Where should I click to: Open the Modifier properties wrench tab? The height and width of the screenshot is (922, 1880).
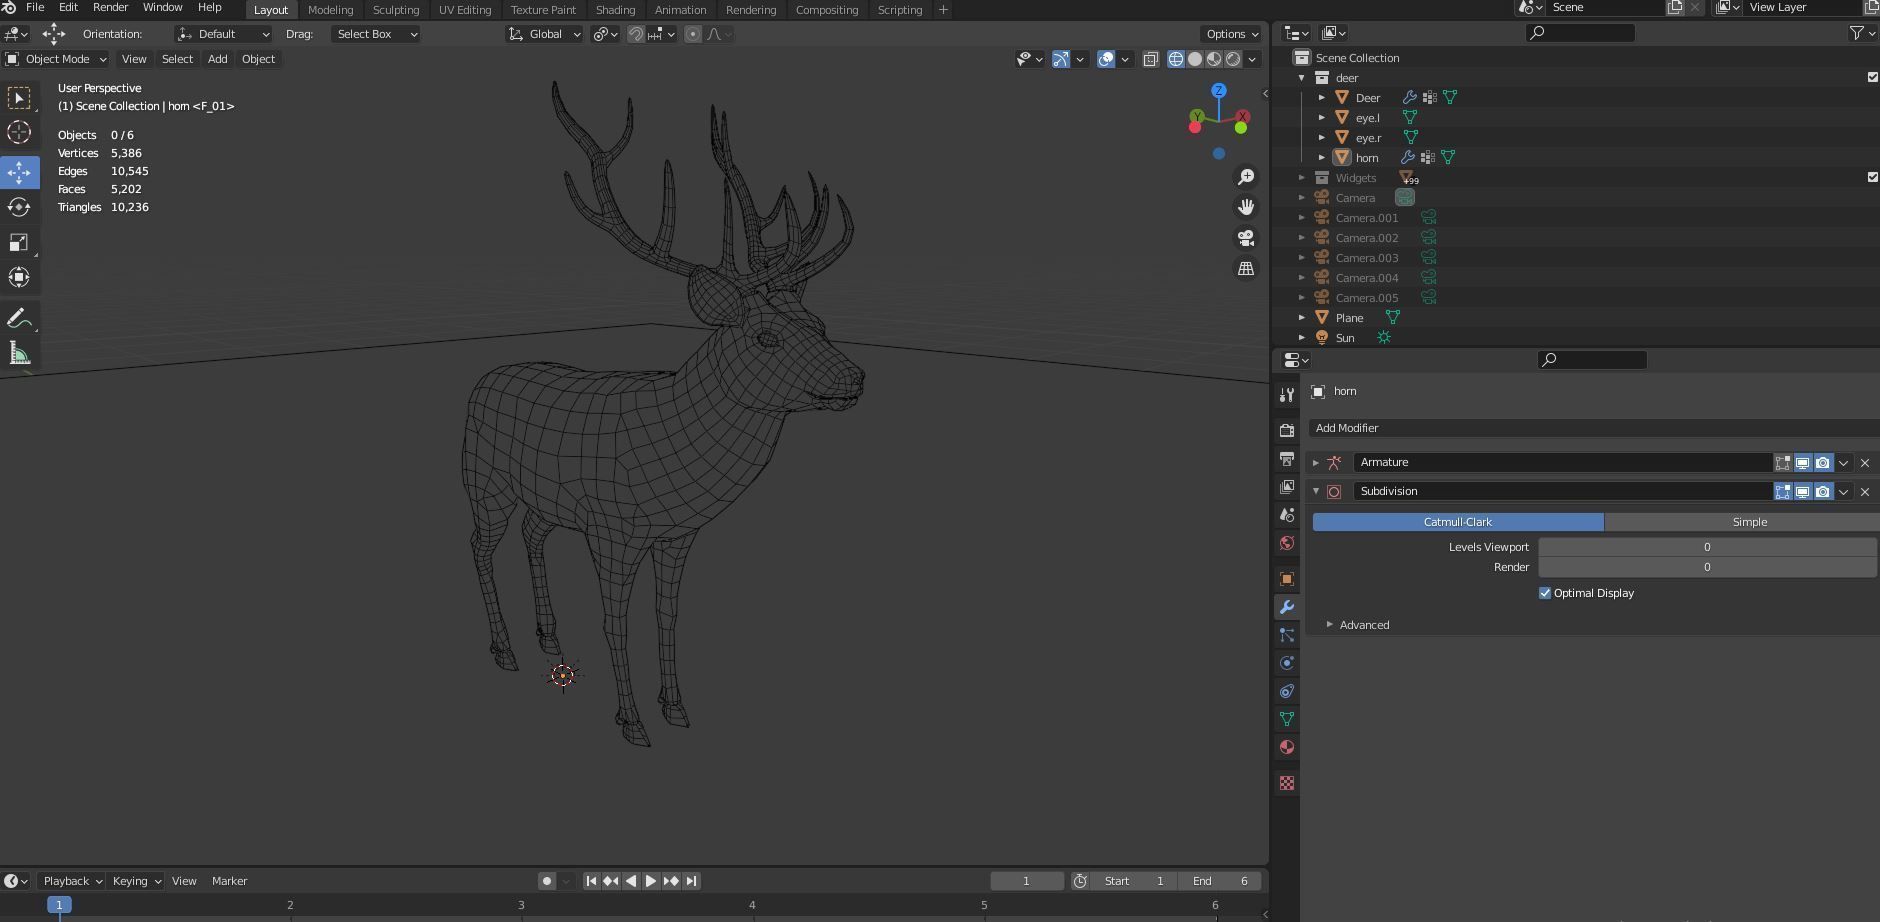tap(1287, 607)
